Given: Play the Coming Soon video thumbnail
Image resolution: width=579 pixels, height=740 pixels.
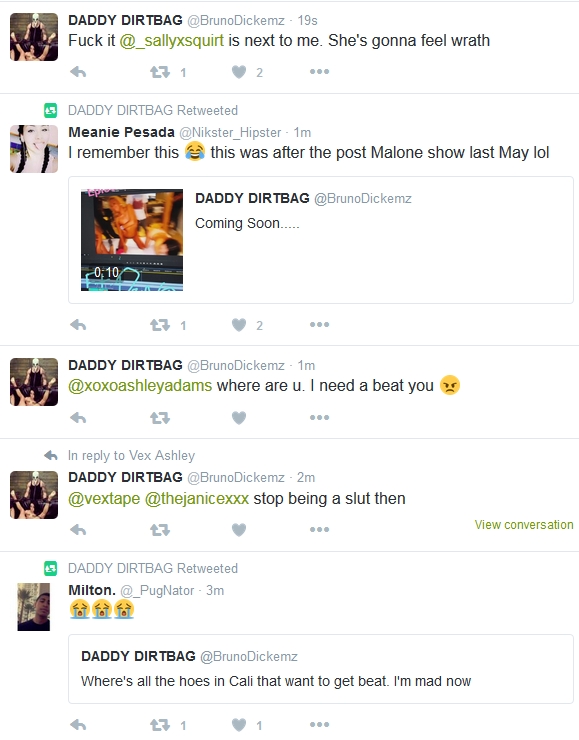Looking at the screenshot, I should click(x=132, y=240).
